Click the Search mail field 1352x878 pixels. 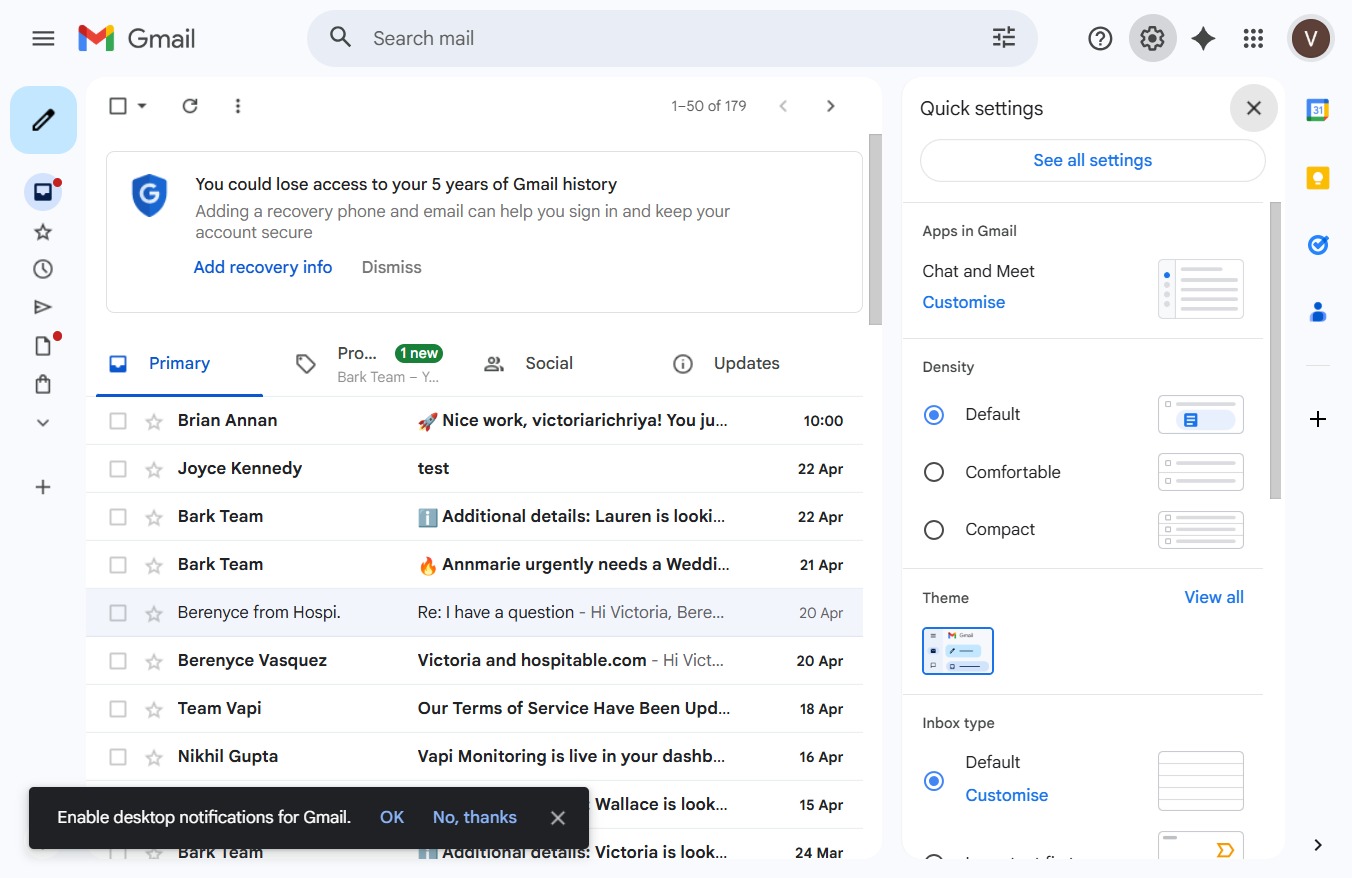[x=672, y=39]
